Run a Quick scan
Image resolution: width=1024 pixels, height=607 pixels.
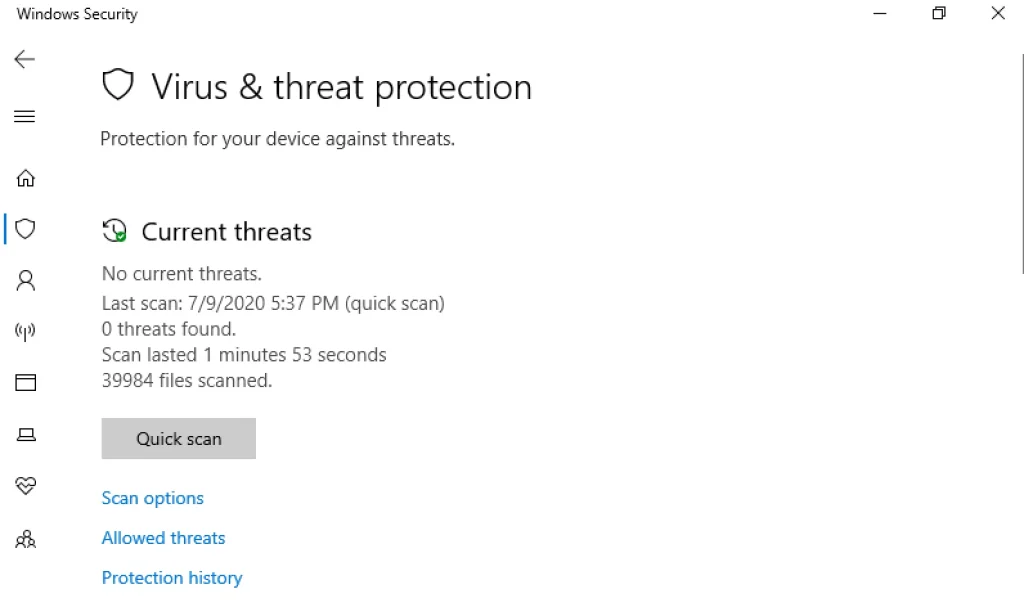click(x=178, y=438)
